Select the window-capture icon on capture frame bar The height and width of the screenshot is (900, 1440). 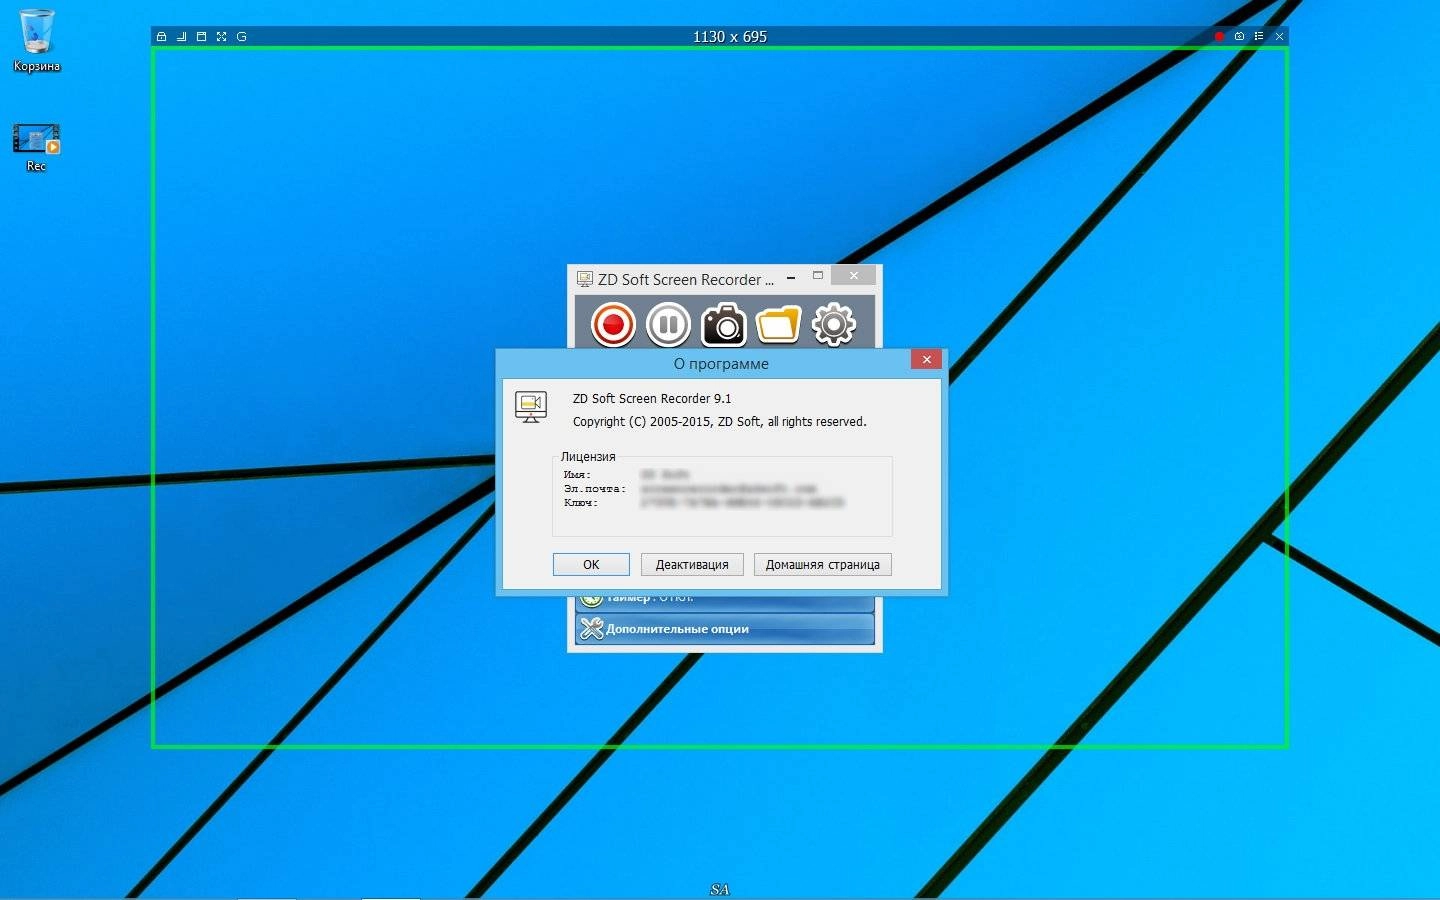[201, 36]
